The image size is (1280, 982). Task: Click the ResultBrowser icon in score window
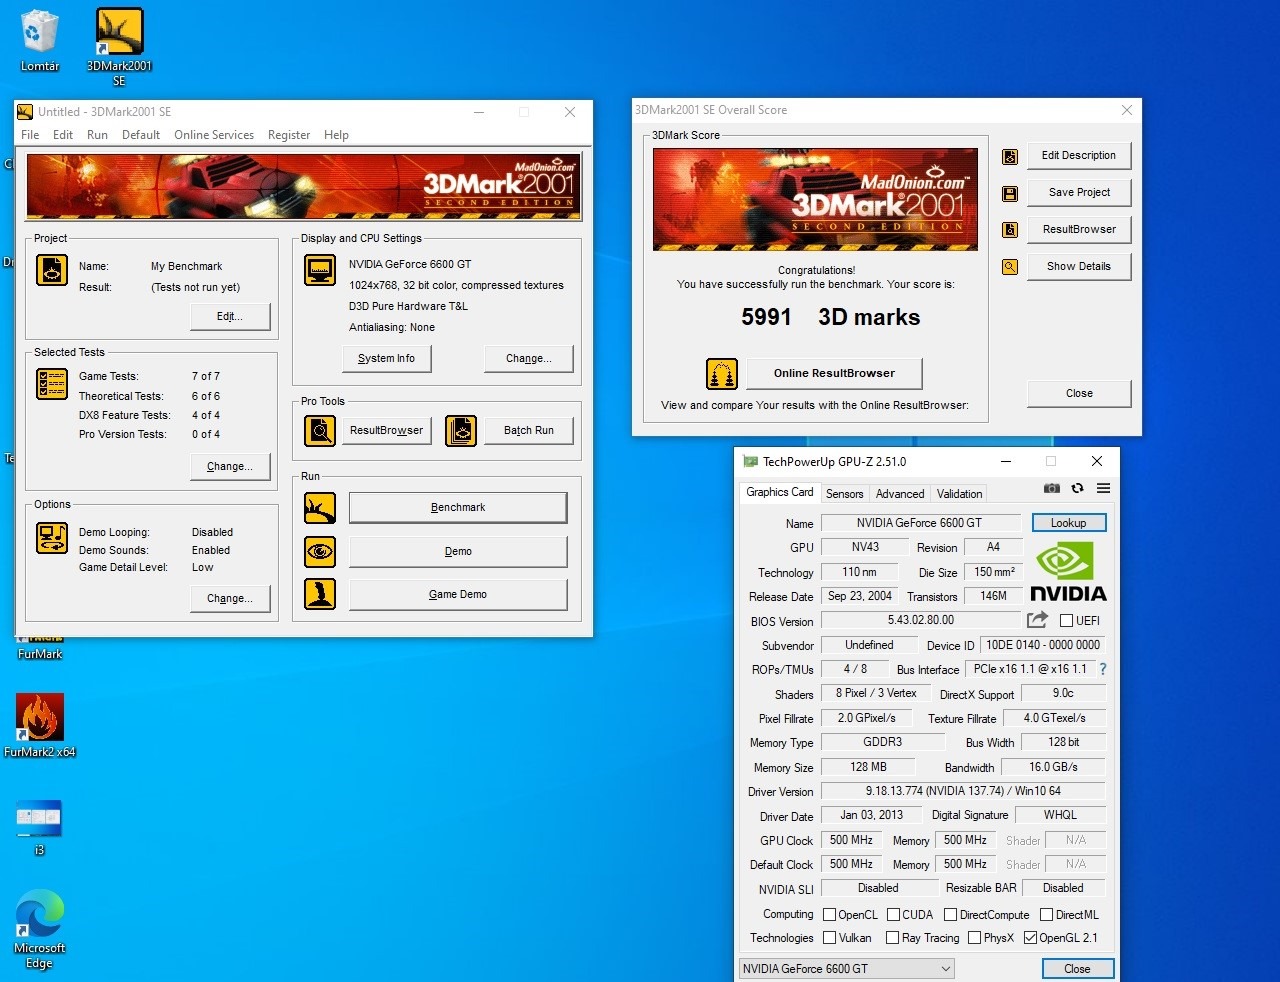coord(1010,230)
